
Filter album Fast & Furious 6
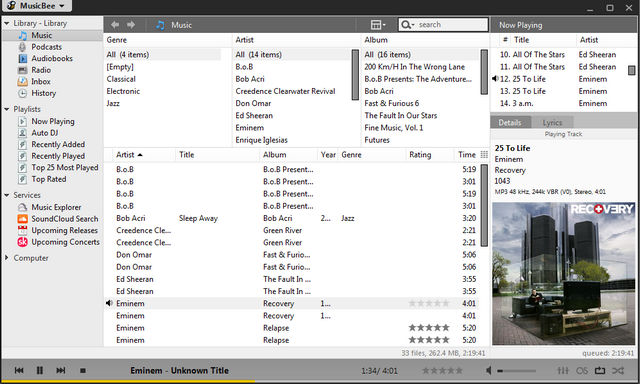tap(392, 104)
